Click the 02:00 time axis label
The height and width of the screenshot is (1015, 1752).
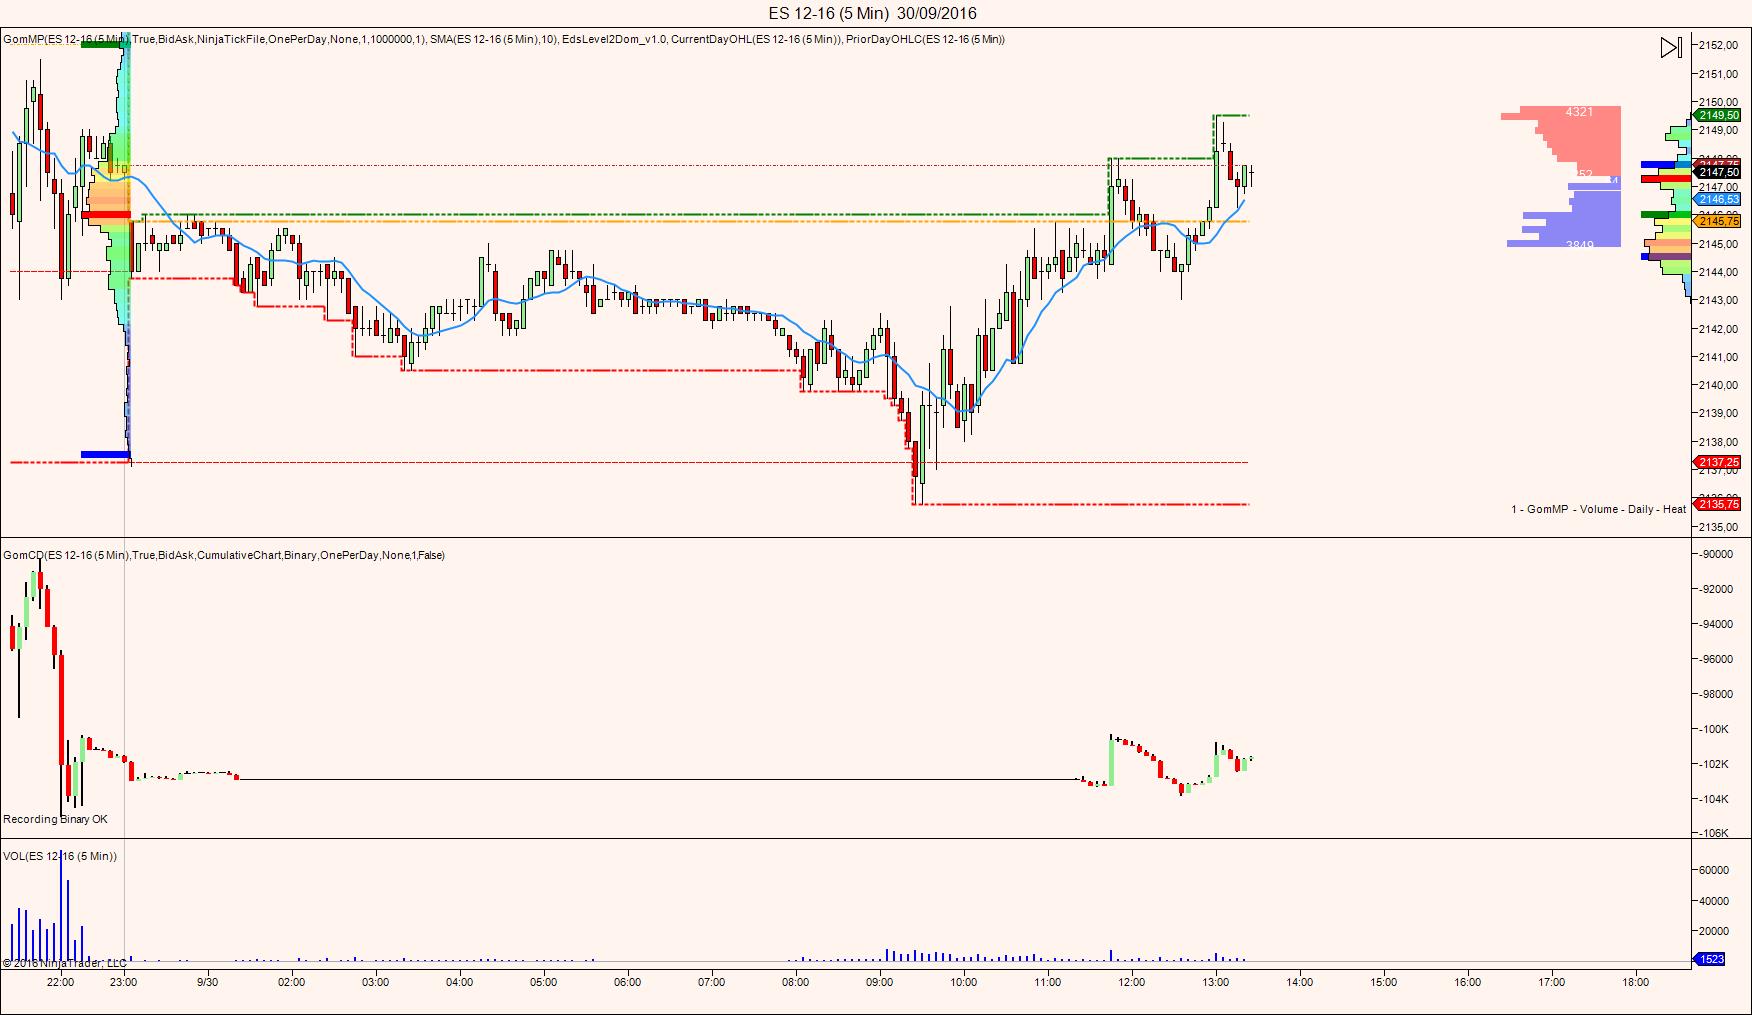click(x=292, y=982)
